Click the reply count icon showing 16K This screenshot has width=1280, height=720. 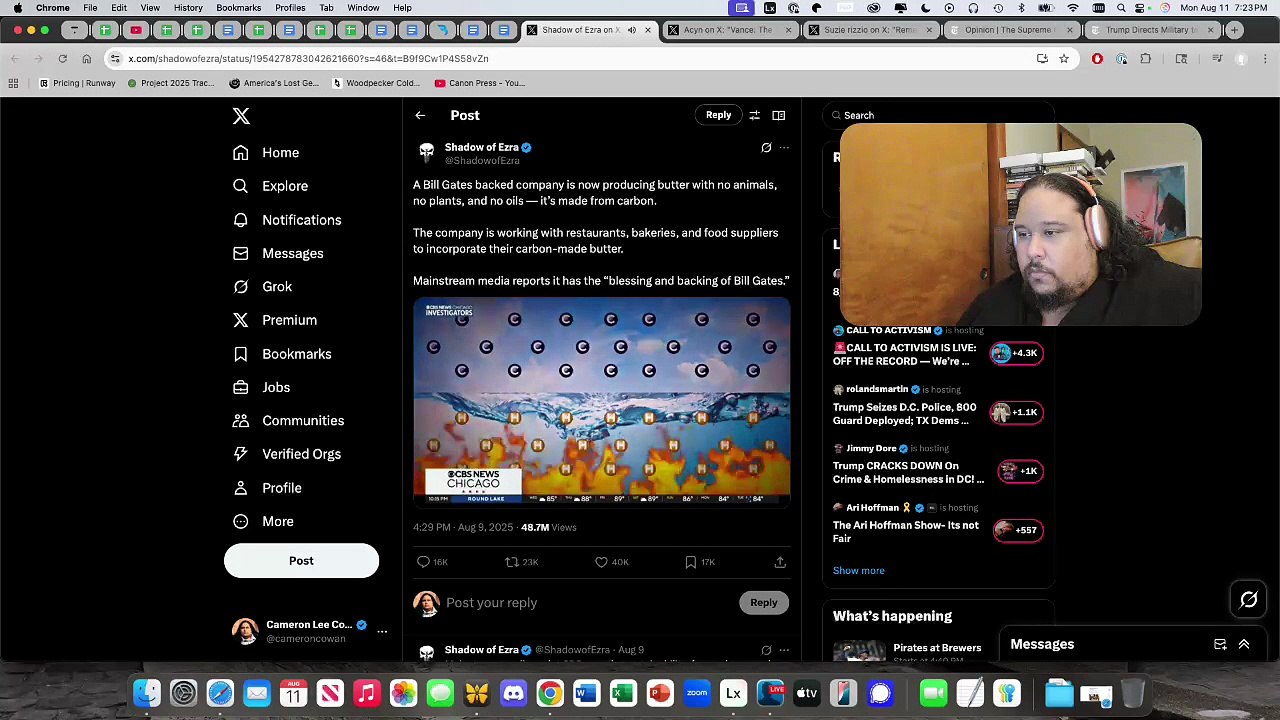coord(423,562)
